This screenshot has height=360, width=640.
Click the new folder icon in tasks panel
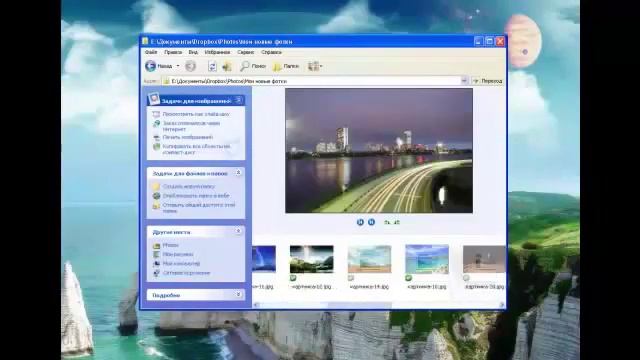pos(156,187)
